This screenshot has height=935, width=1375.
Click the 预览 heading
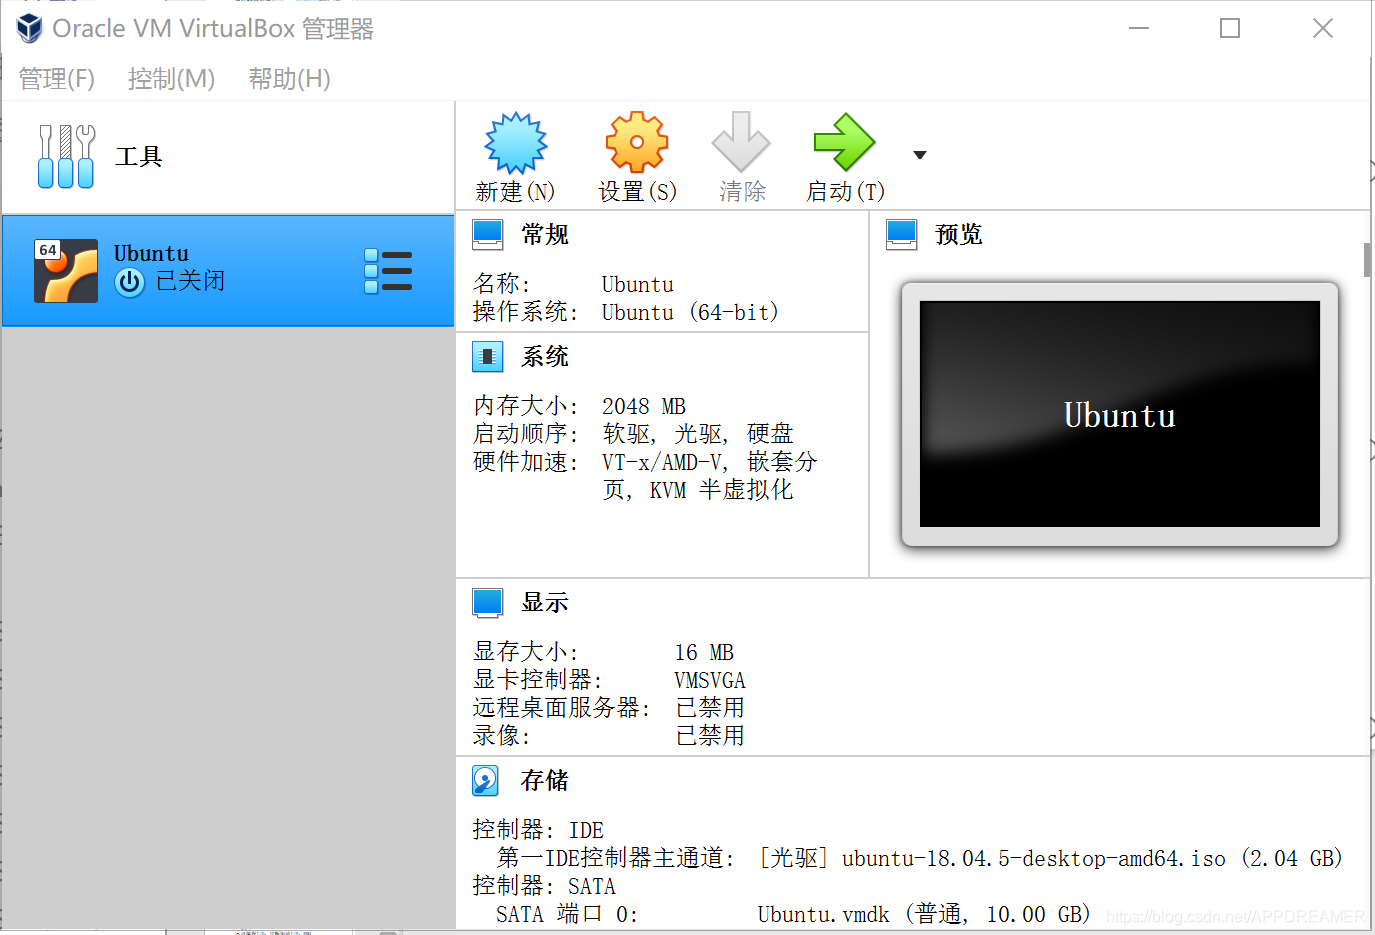[959, 235]
